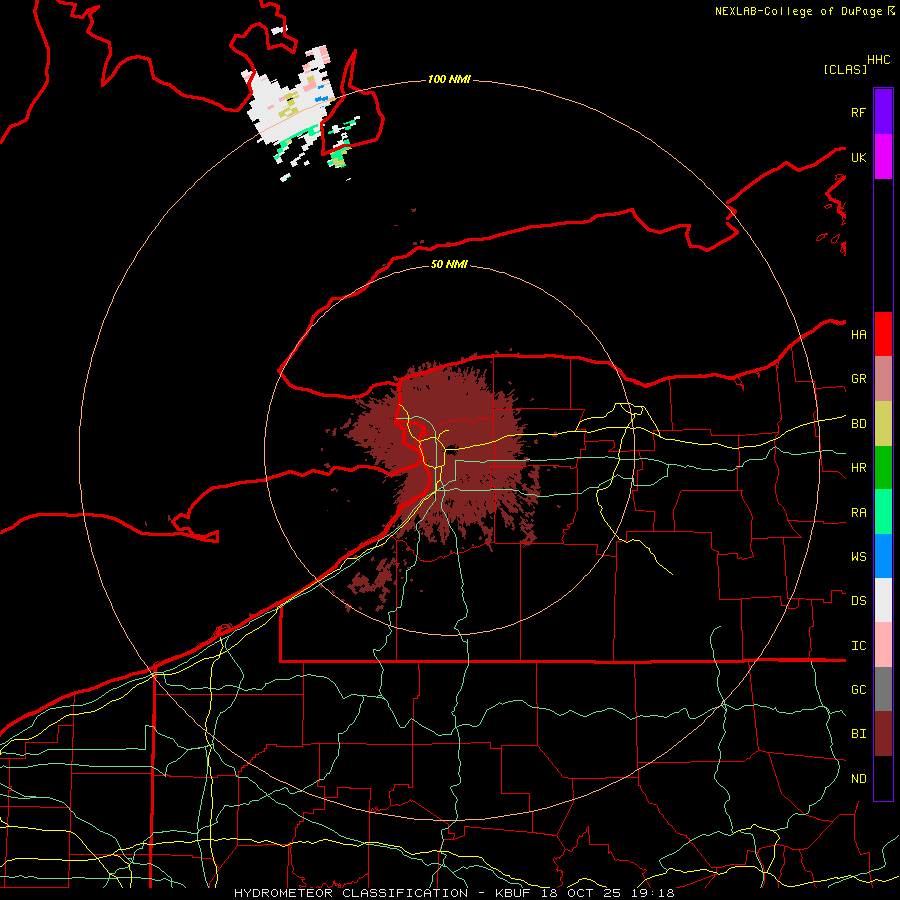Click the white DS legend swatch
This screenshot has width=900, height=900.
(883, 600)
